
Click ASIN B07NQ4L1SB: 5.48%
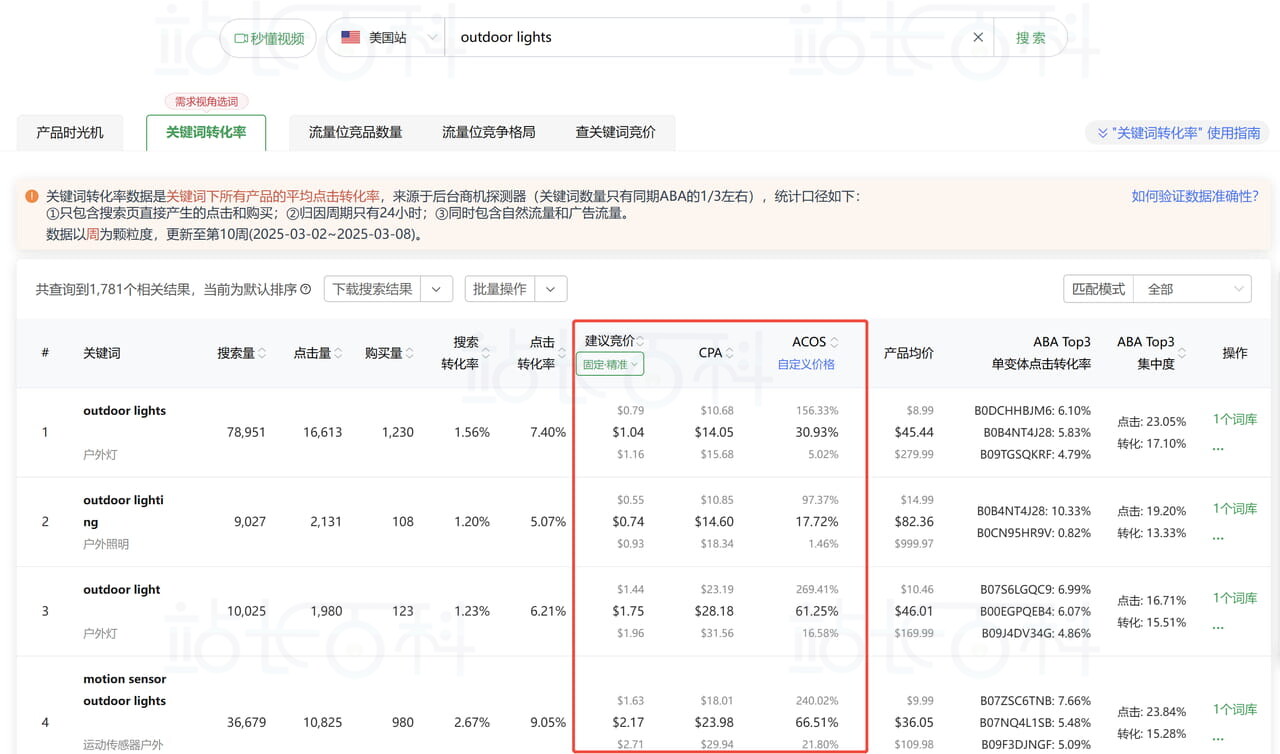coord(1034,722)
